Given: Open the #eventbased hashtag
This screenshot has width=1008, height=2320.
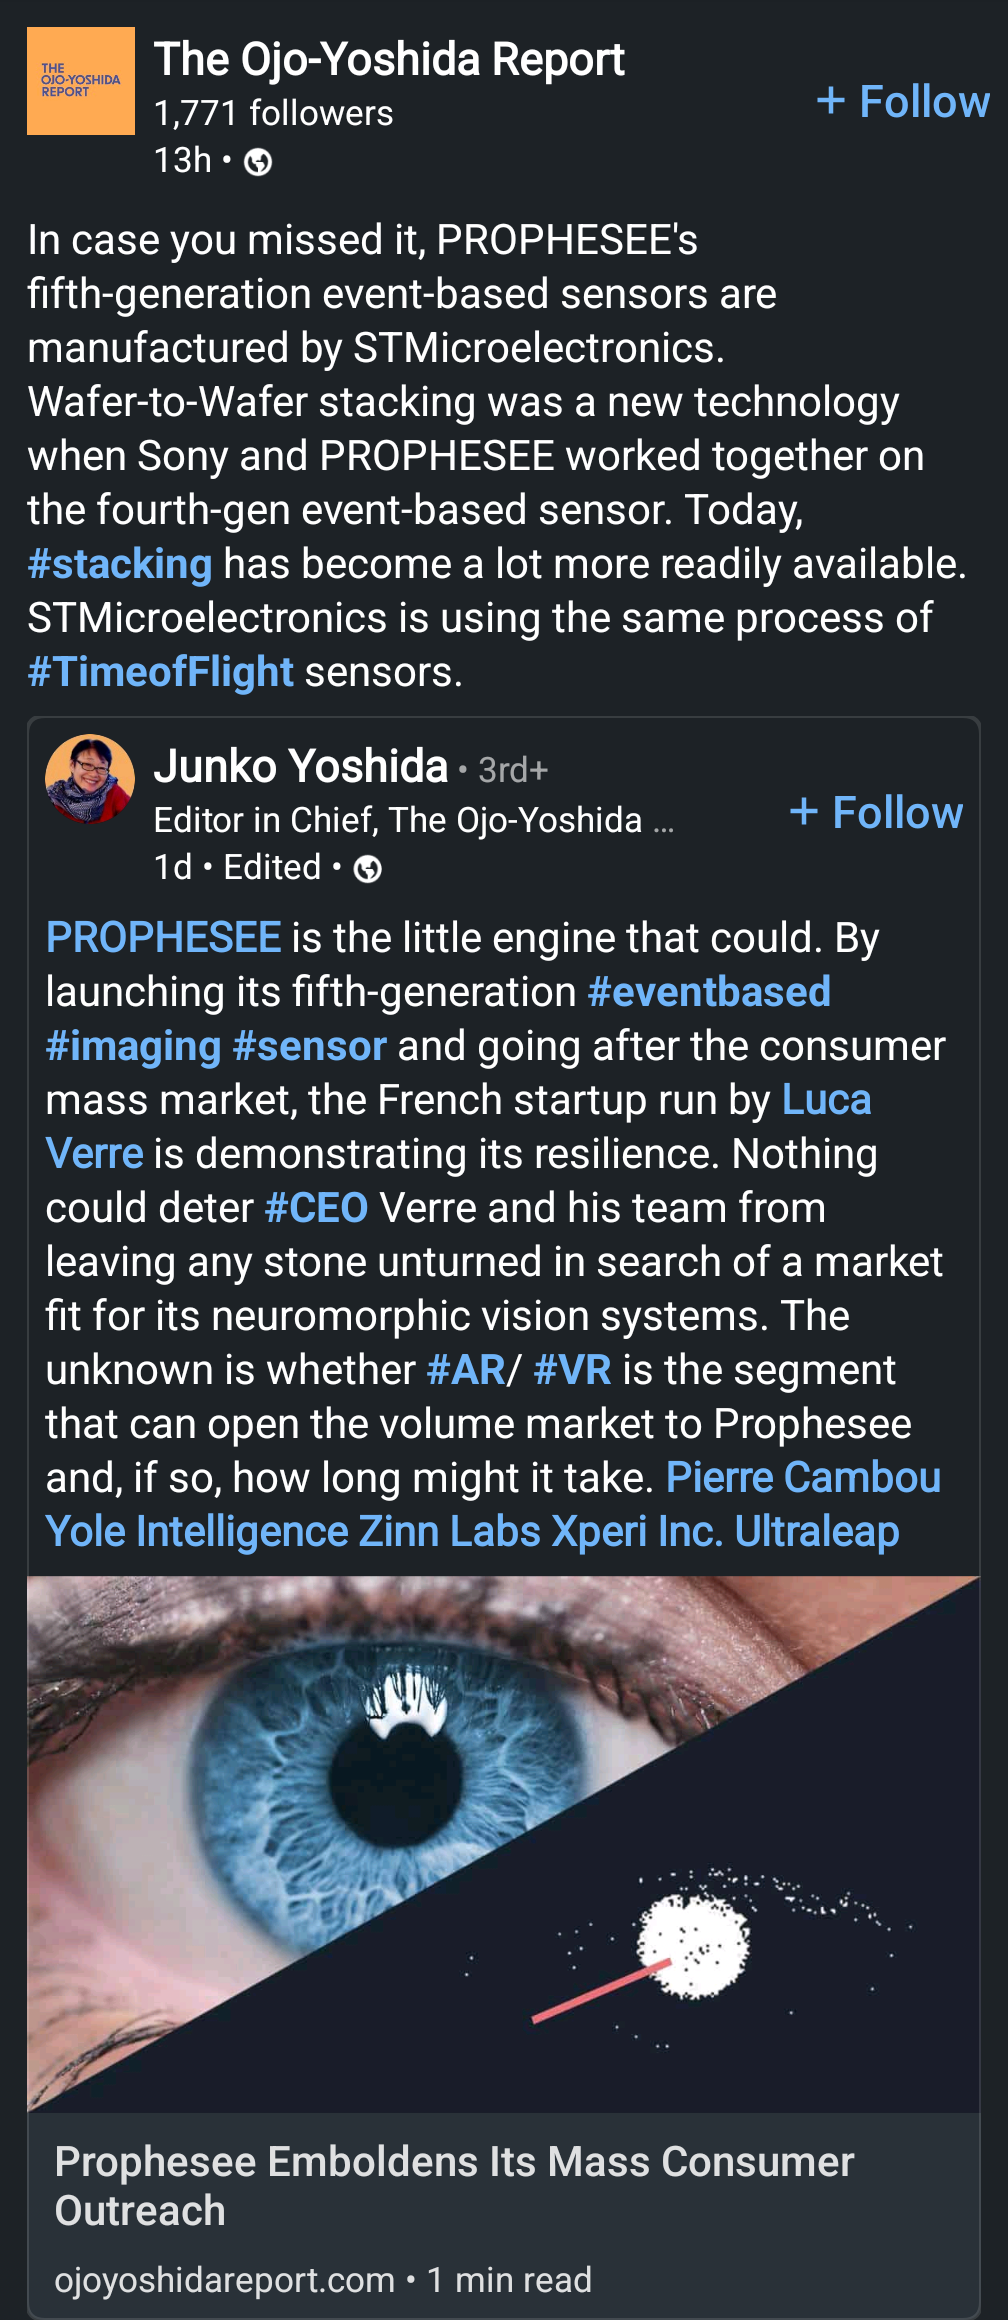Looking at the screenshot, I should pos(709,992).
